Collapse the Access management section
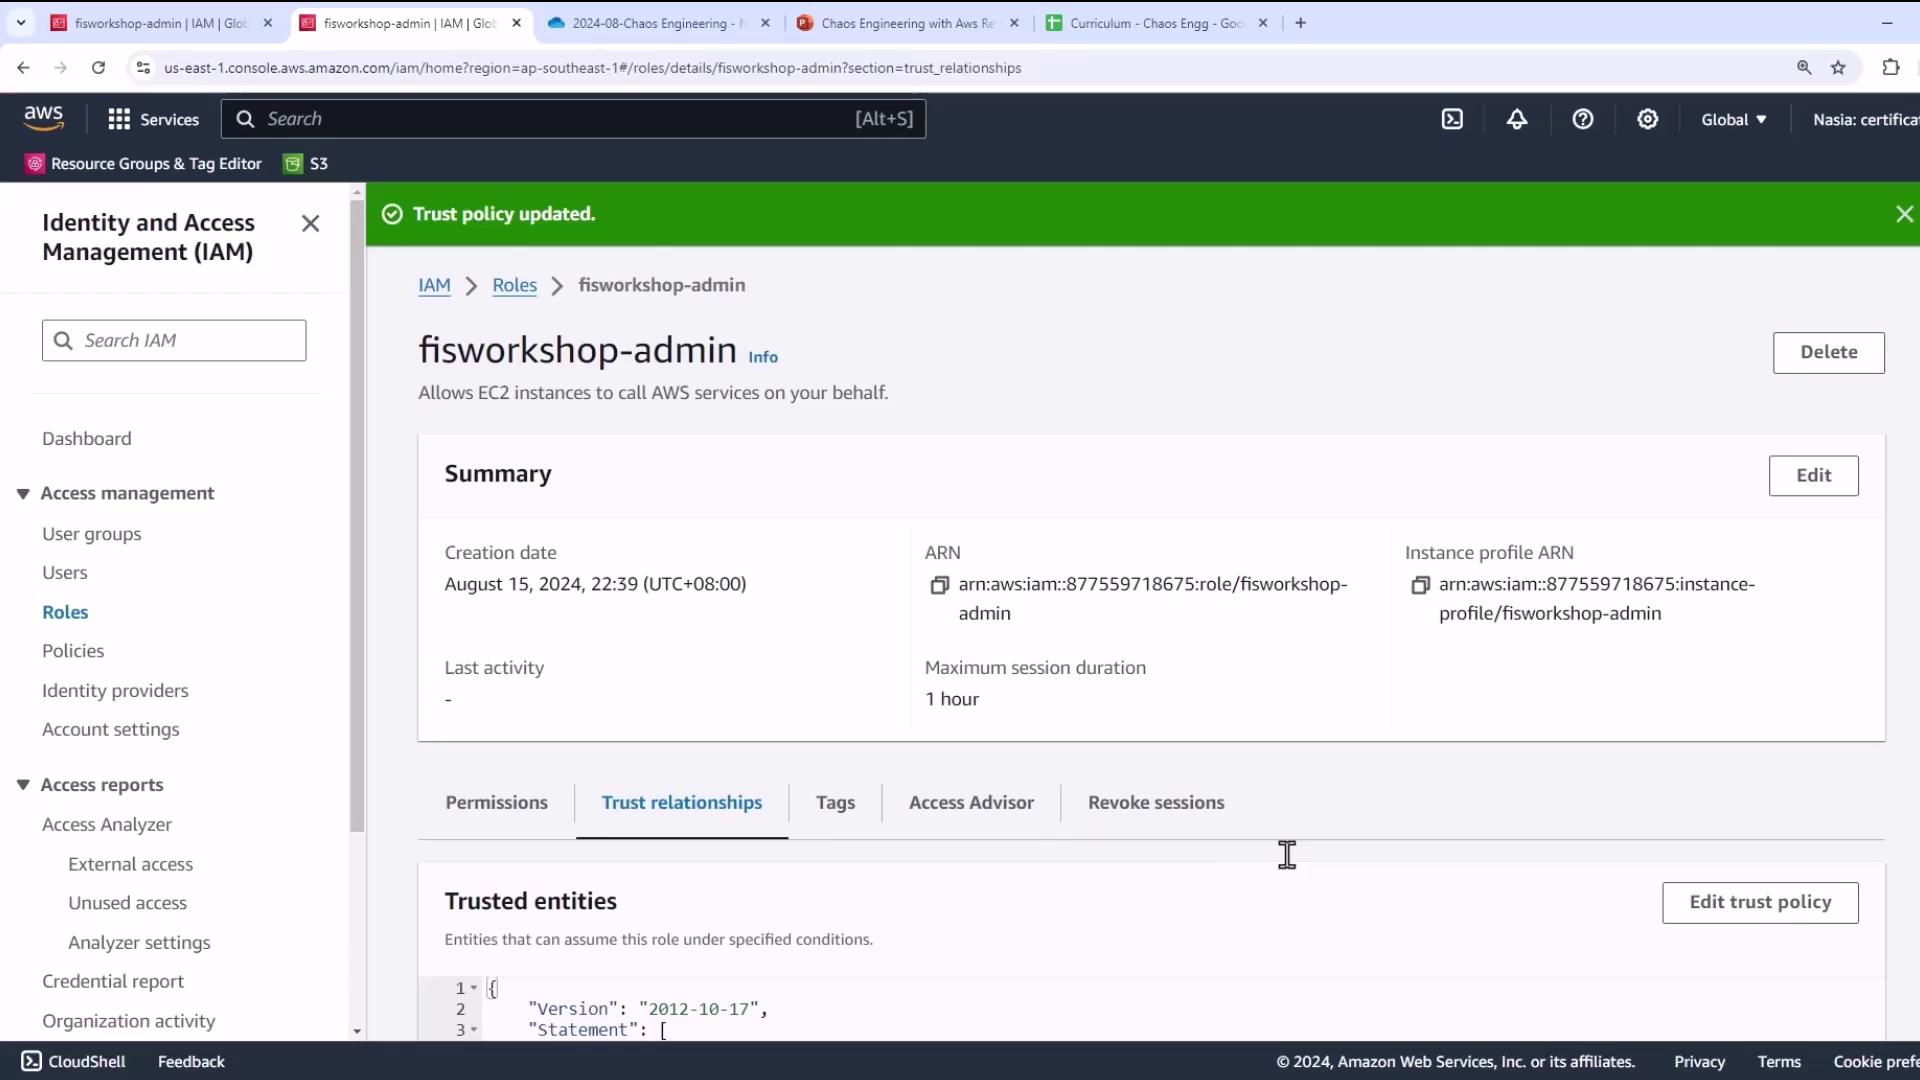Image resolution: width=1920 pixels, height=1080 pixels. click(x=23, y=494)
